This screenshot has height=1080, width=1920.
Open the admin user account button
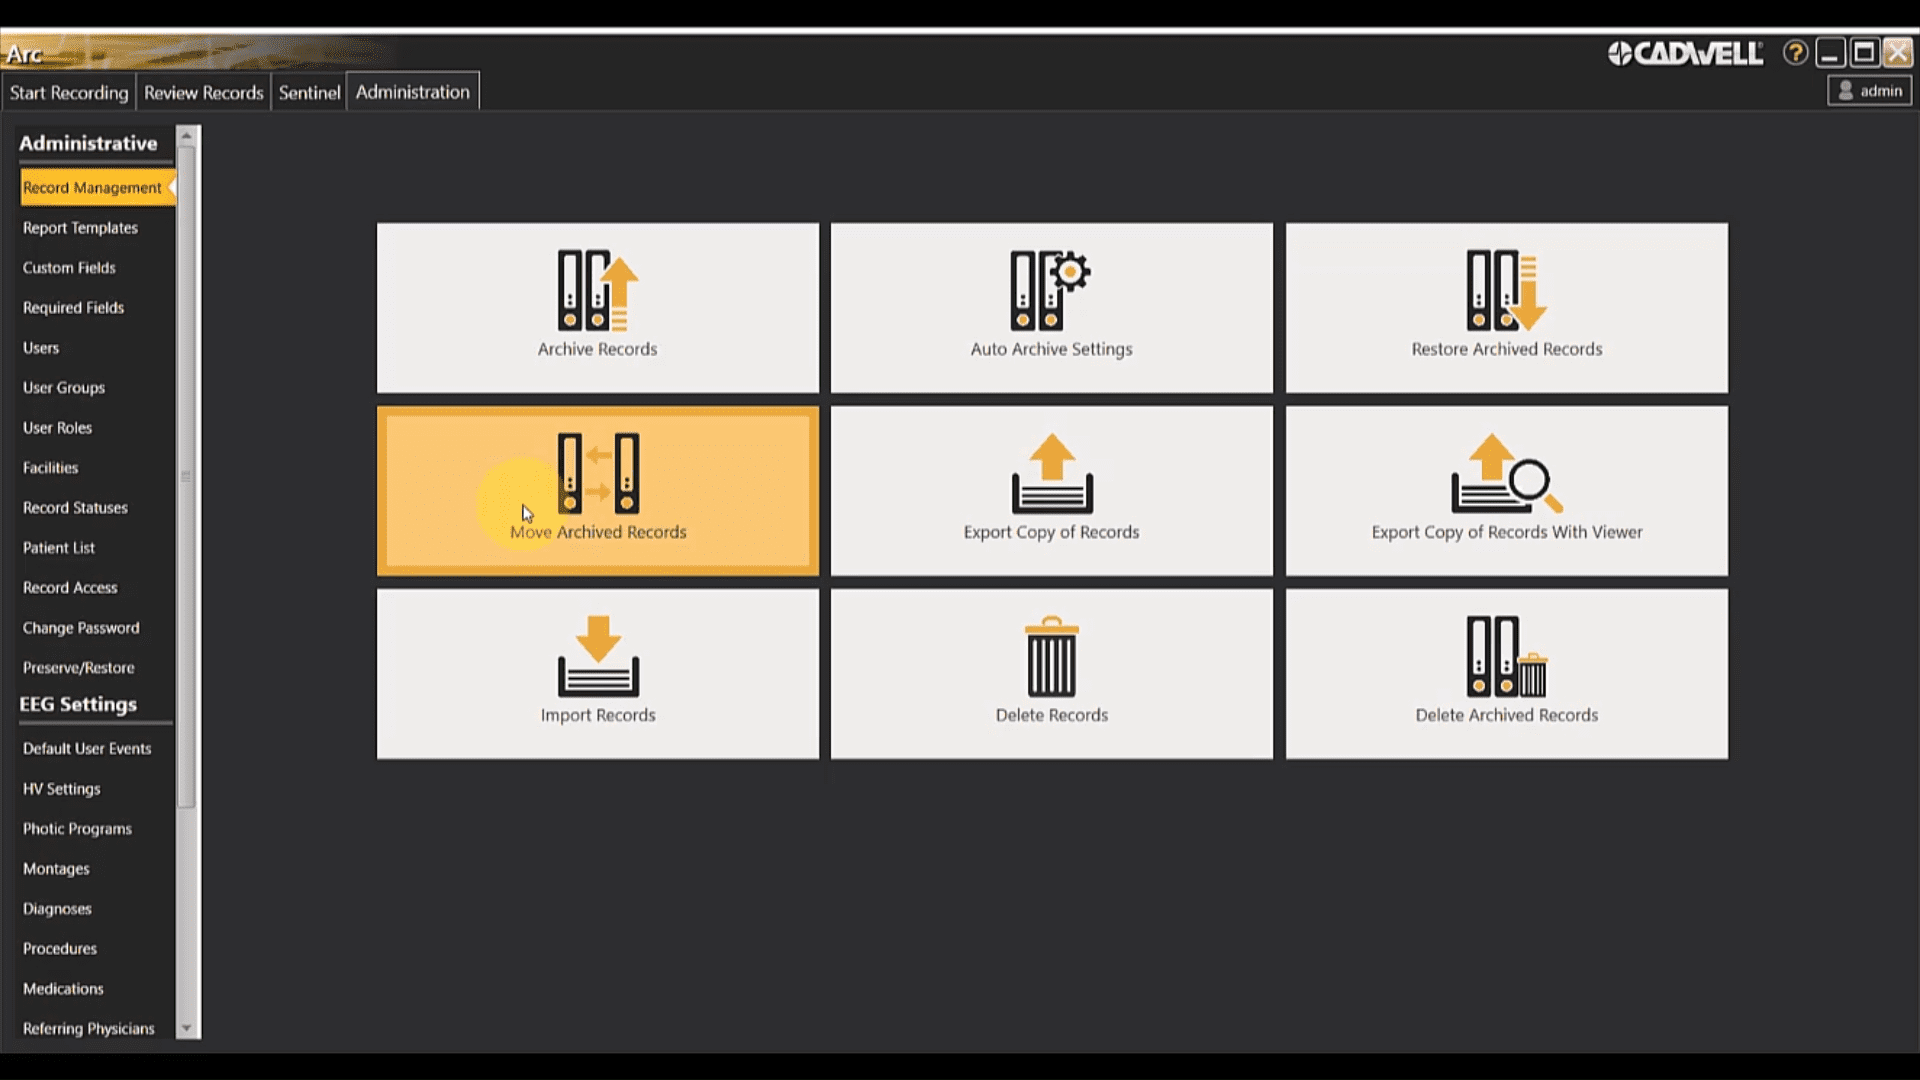click(x=1869, y=91)
